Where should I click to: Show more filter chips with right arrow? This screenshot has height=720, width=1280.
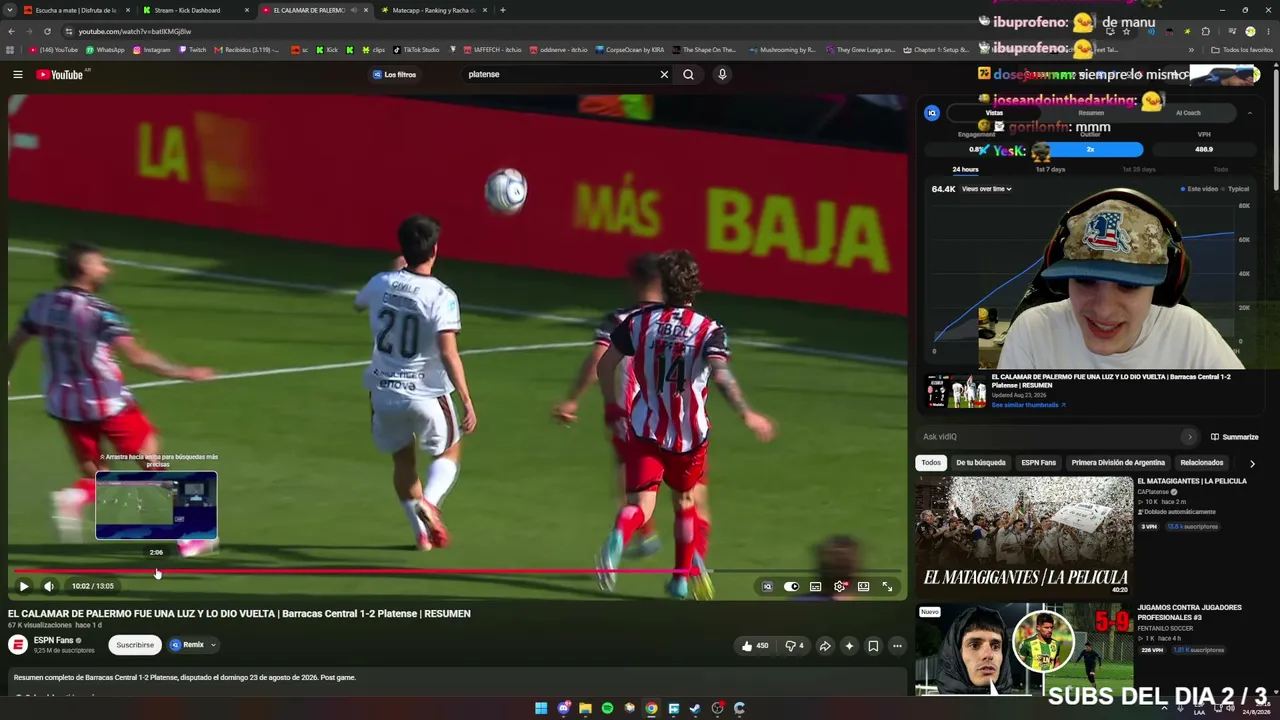(x=1251, y=463)
